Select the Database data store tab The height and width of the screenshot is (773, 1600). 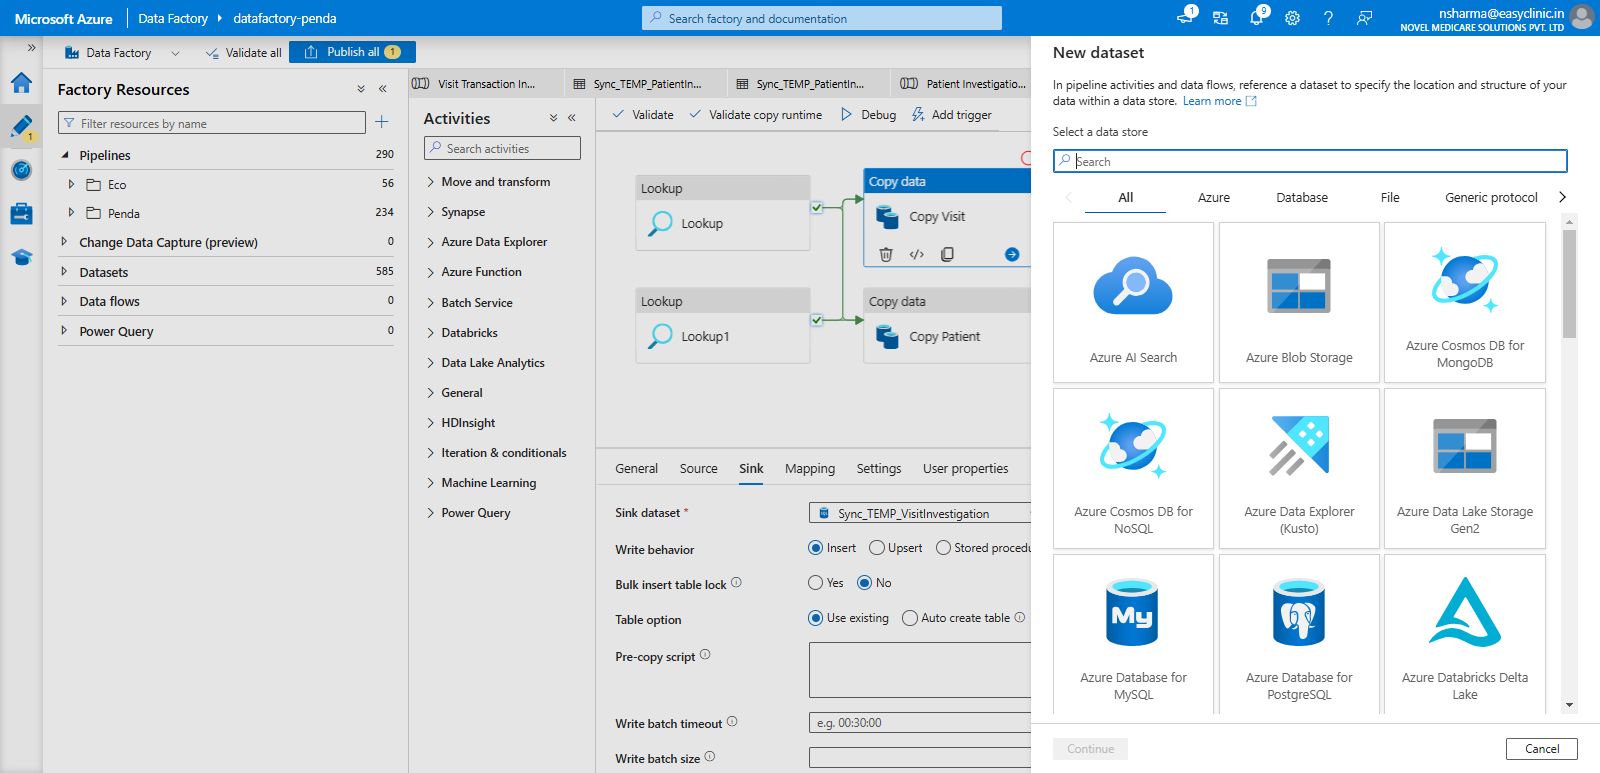click(1301, 198)
